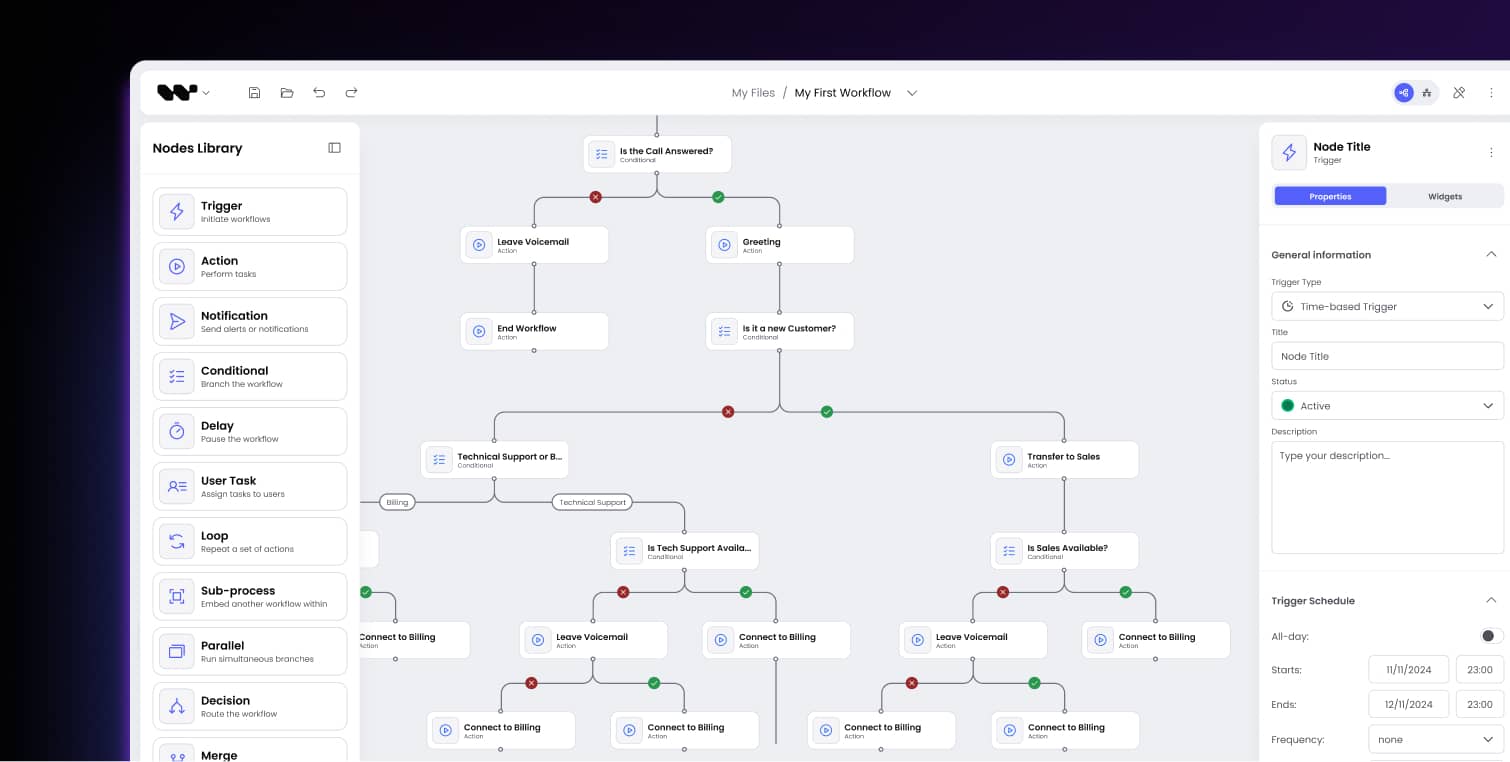Collapse Nodes Library with the panel icon
This screenshot has height=762, width=1510.
[334, 148]
